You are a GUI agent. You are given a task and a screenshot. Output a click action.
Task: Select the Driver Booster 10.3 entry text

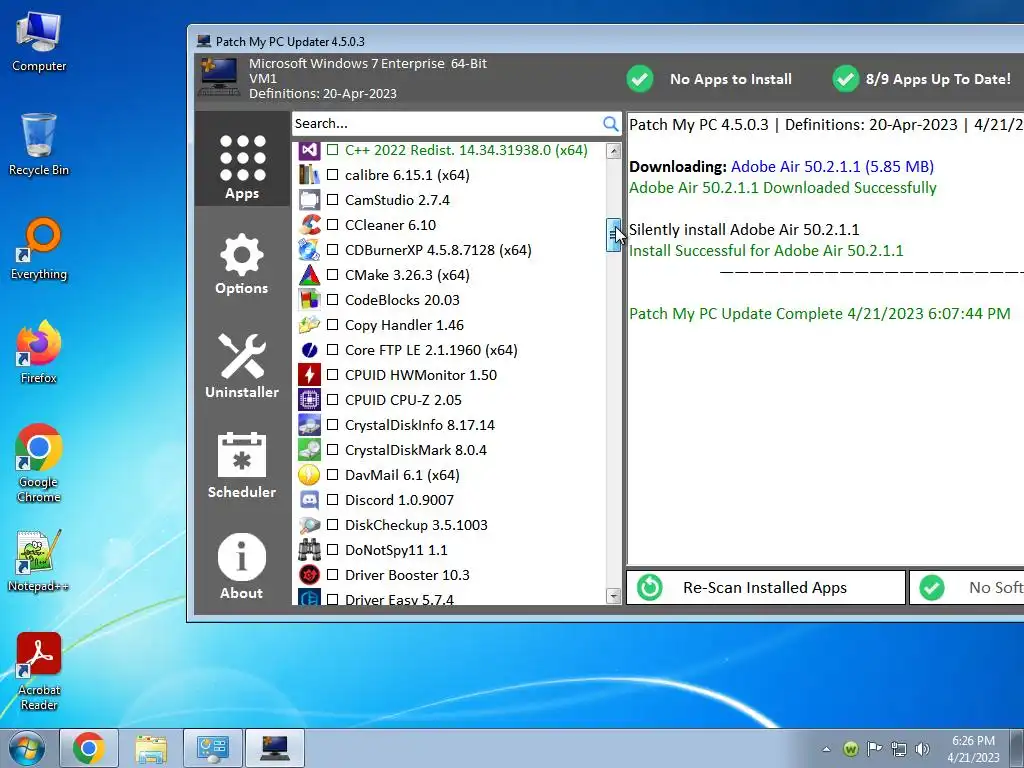pos(407,575)
